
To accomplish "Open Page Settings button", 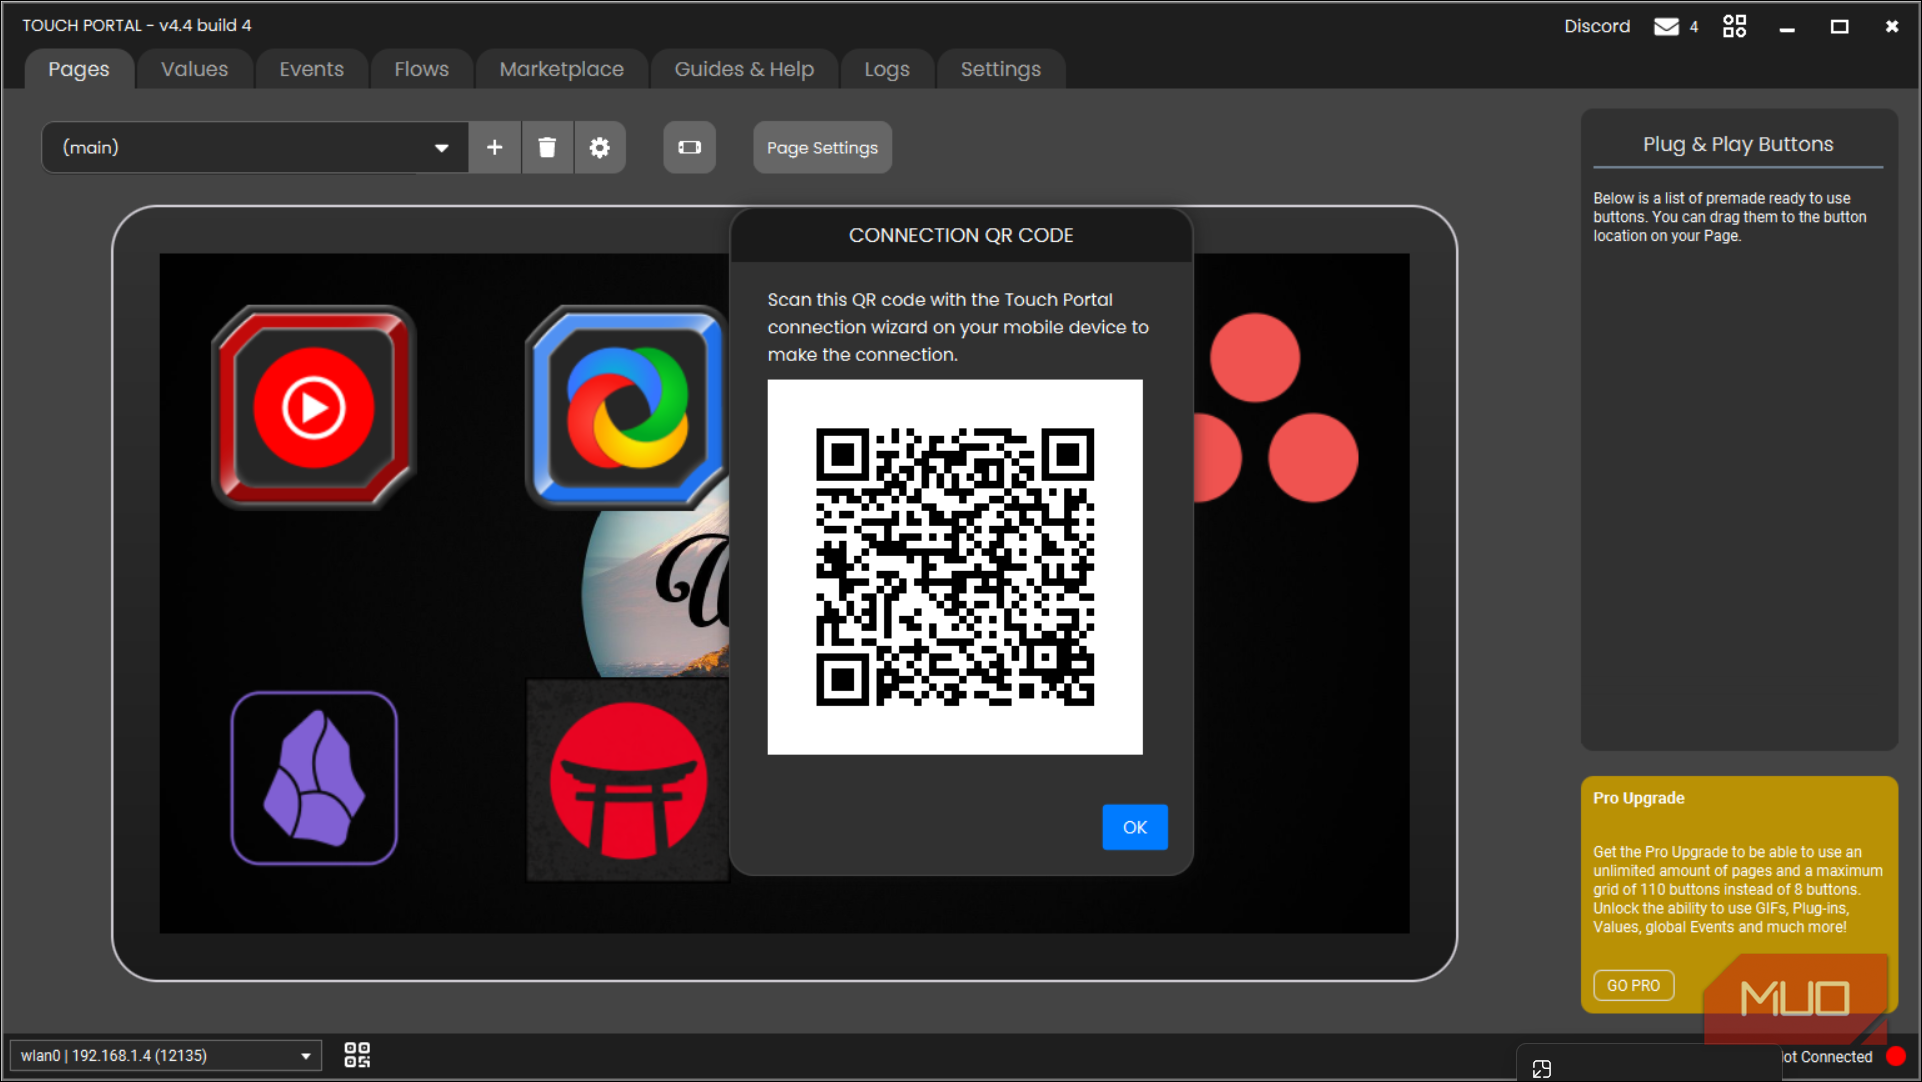I will [x=822, y=148].
